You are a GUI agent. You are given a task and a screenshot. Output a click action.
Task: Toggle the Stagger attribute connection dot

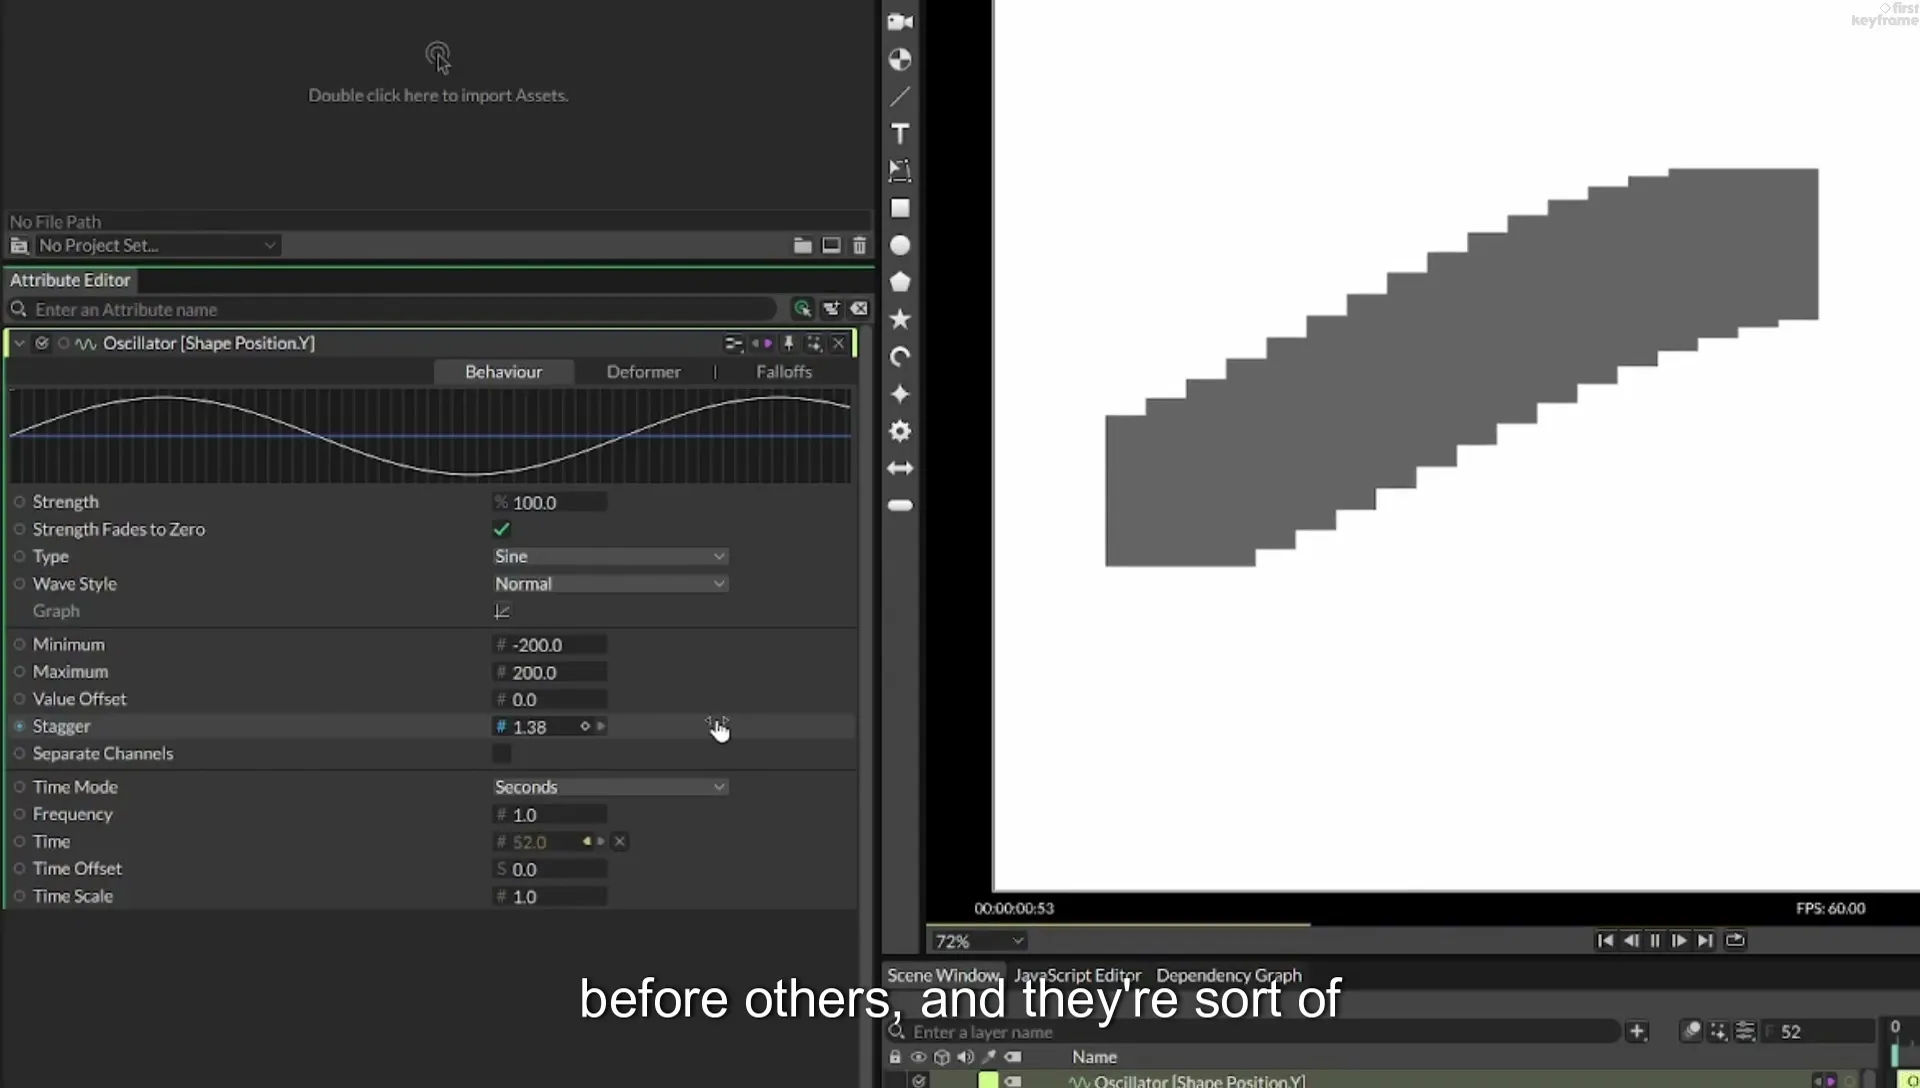point(19,726)
